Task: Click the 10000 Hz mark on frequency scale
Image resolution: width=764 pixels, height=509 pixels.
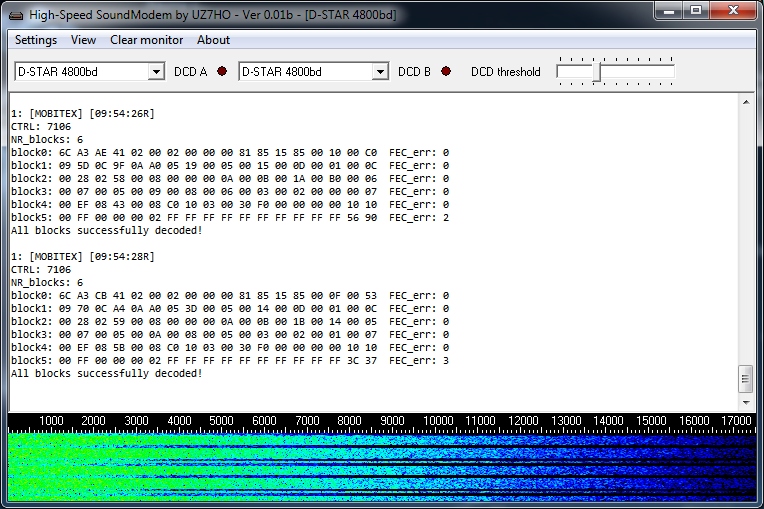Action: (438, 420)
